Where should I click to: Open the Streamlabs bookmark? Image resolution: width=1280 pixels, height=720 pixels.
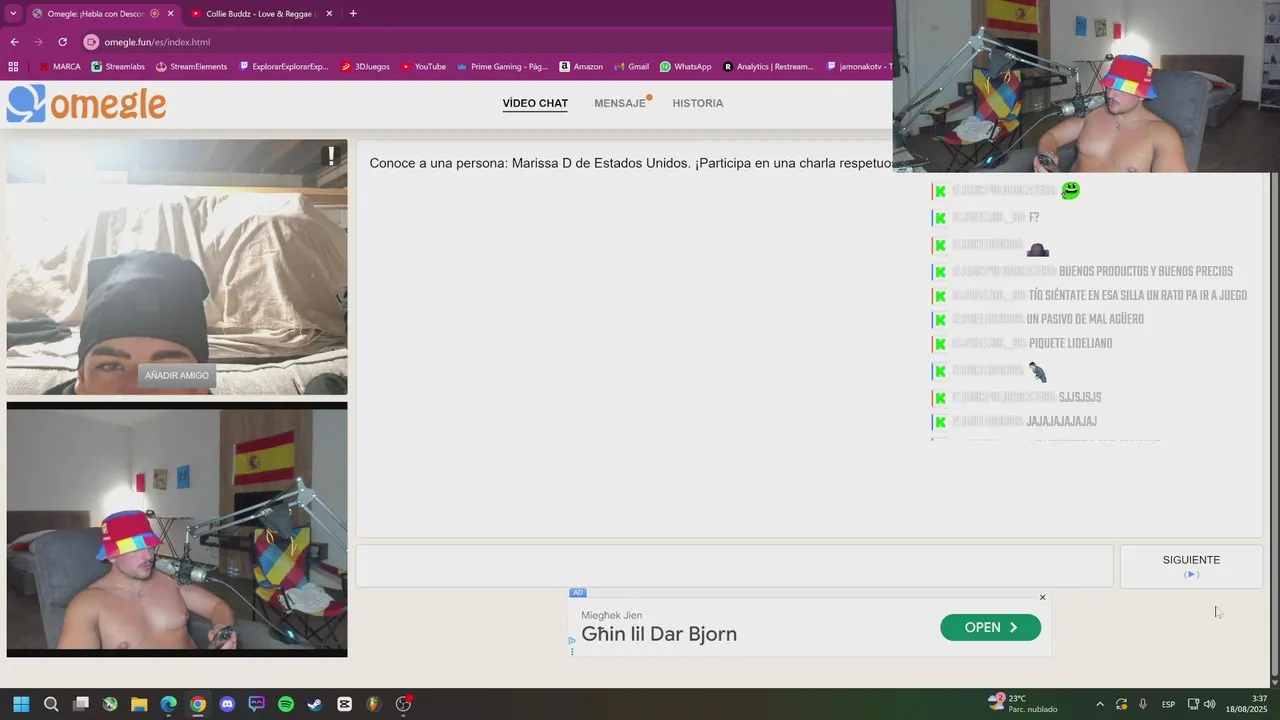pyautogui.click(x=118, y=67)
